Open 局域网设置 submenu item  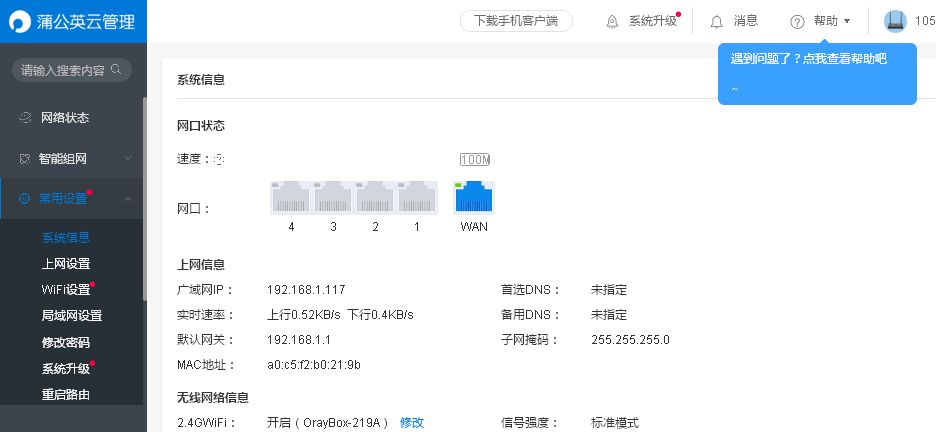72,316
